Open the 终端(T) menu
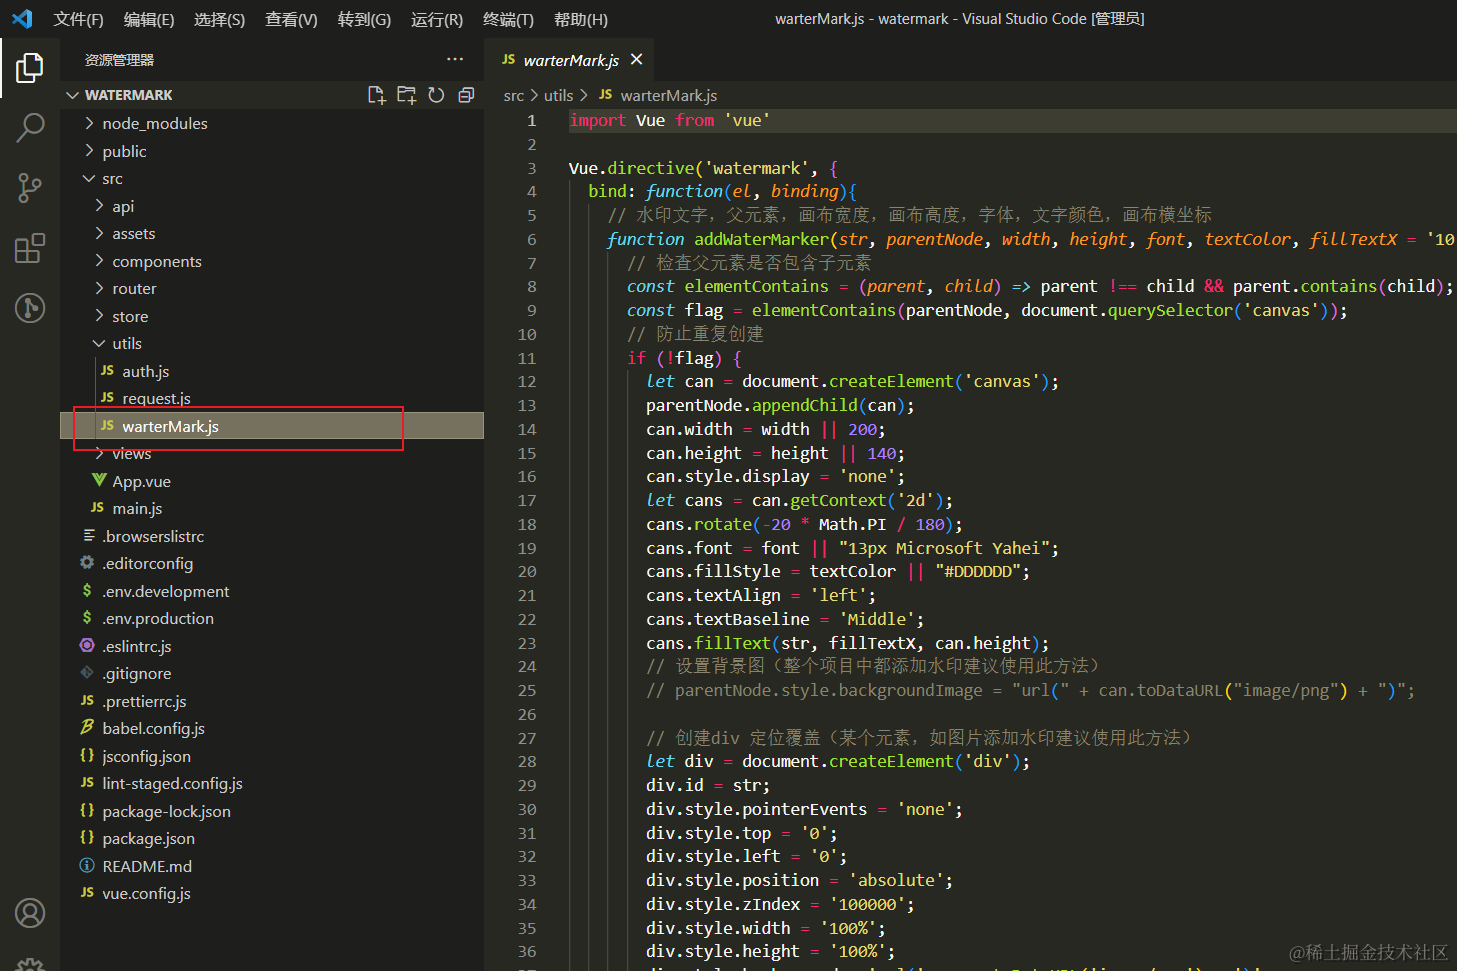This screenshot has height=971, width=1457. (x=508, y=19)
